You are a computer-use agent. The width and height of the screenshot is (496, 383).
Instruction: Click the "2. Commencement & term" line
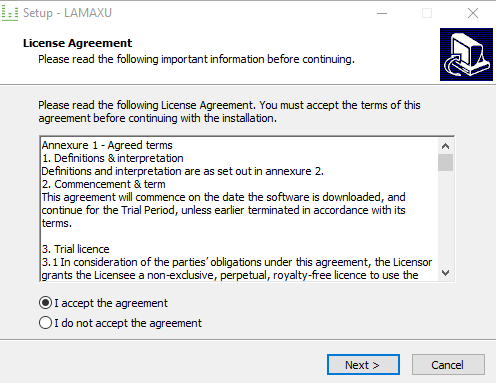103,184
